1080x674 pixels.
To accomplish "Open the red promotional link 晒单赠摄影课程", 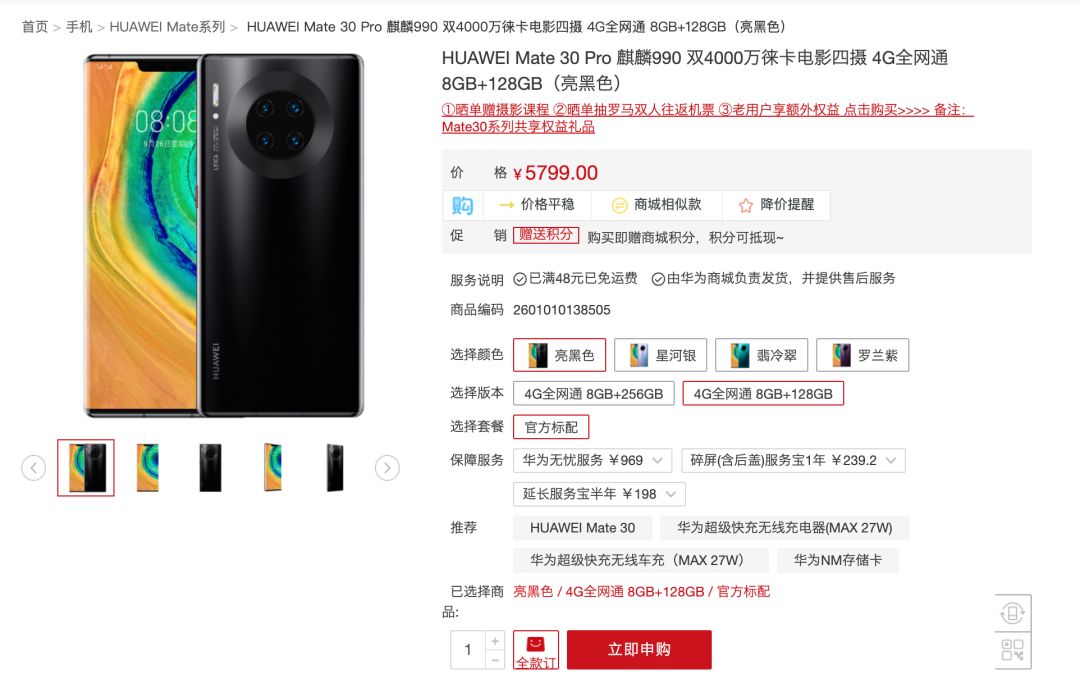I will pos(495,110).
